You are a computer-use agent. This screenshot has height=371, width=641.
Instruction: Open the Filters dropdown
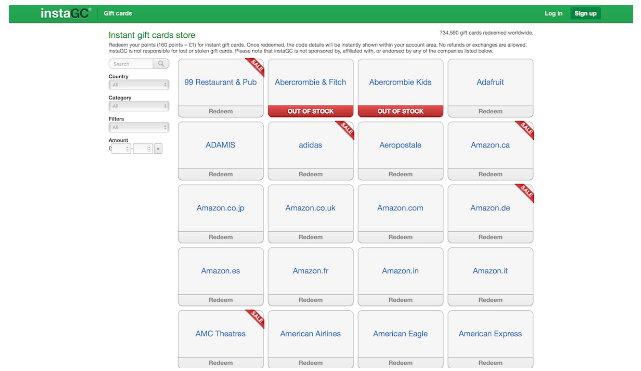click(139, 127)
